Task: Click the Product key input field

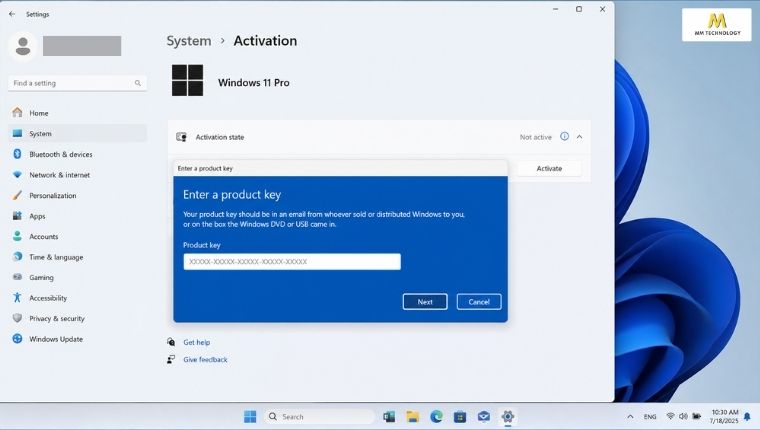Action: [292, 261]
